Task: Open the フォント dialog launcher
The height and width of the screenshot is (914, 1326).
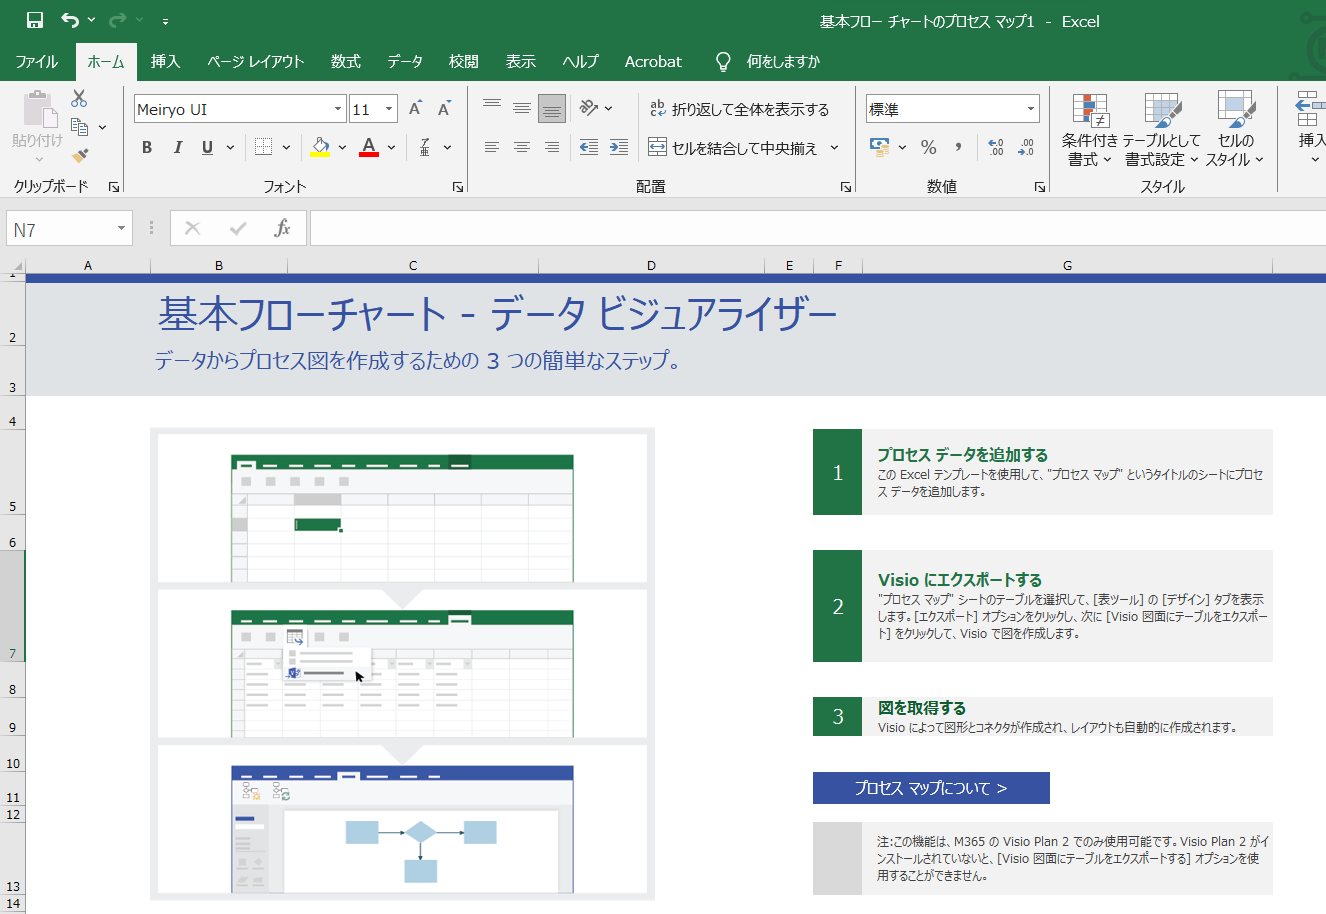Action: pos(458,187)
